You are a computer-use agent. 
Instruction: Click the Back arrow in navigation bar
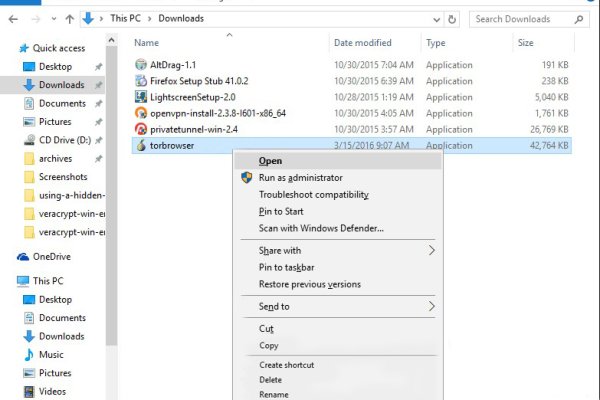point(12,19)
